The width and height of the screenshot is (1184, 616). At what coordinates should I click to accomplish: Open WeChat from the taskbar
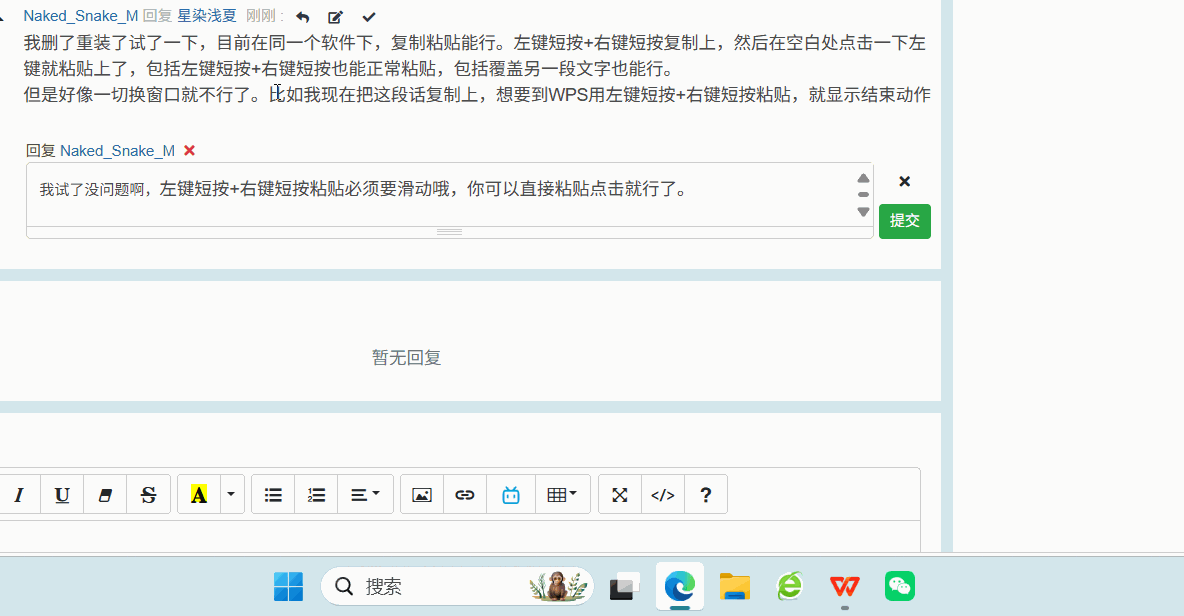point(899,586)
